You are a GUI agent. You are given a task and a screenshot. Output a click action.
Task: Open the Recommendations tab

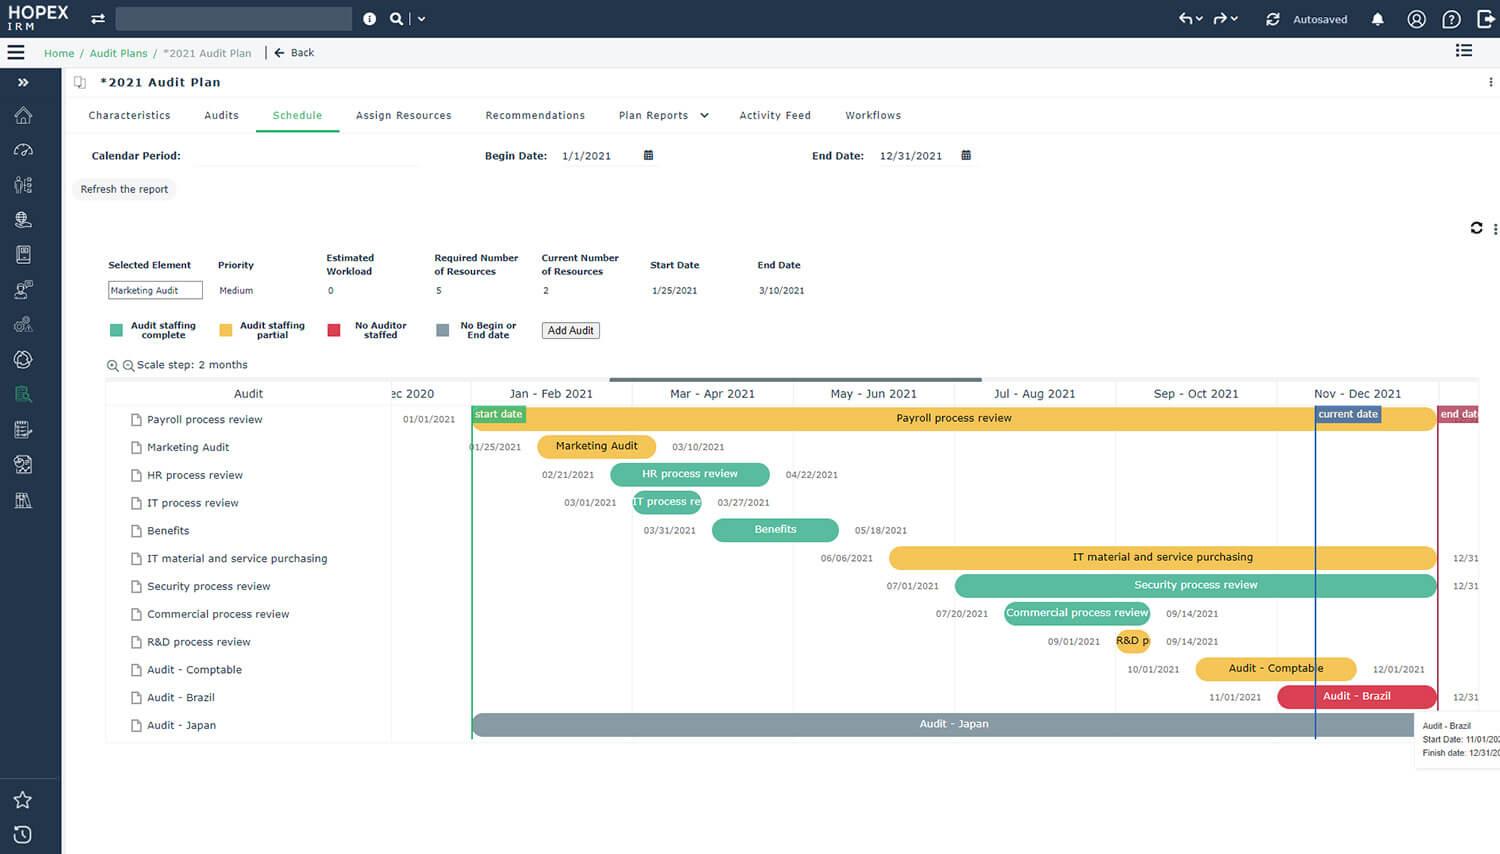pyautogui.click(x=535, y=115)
